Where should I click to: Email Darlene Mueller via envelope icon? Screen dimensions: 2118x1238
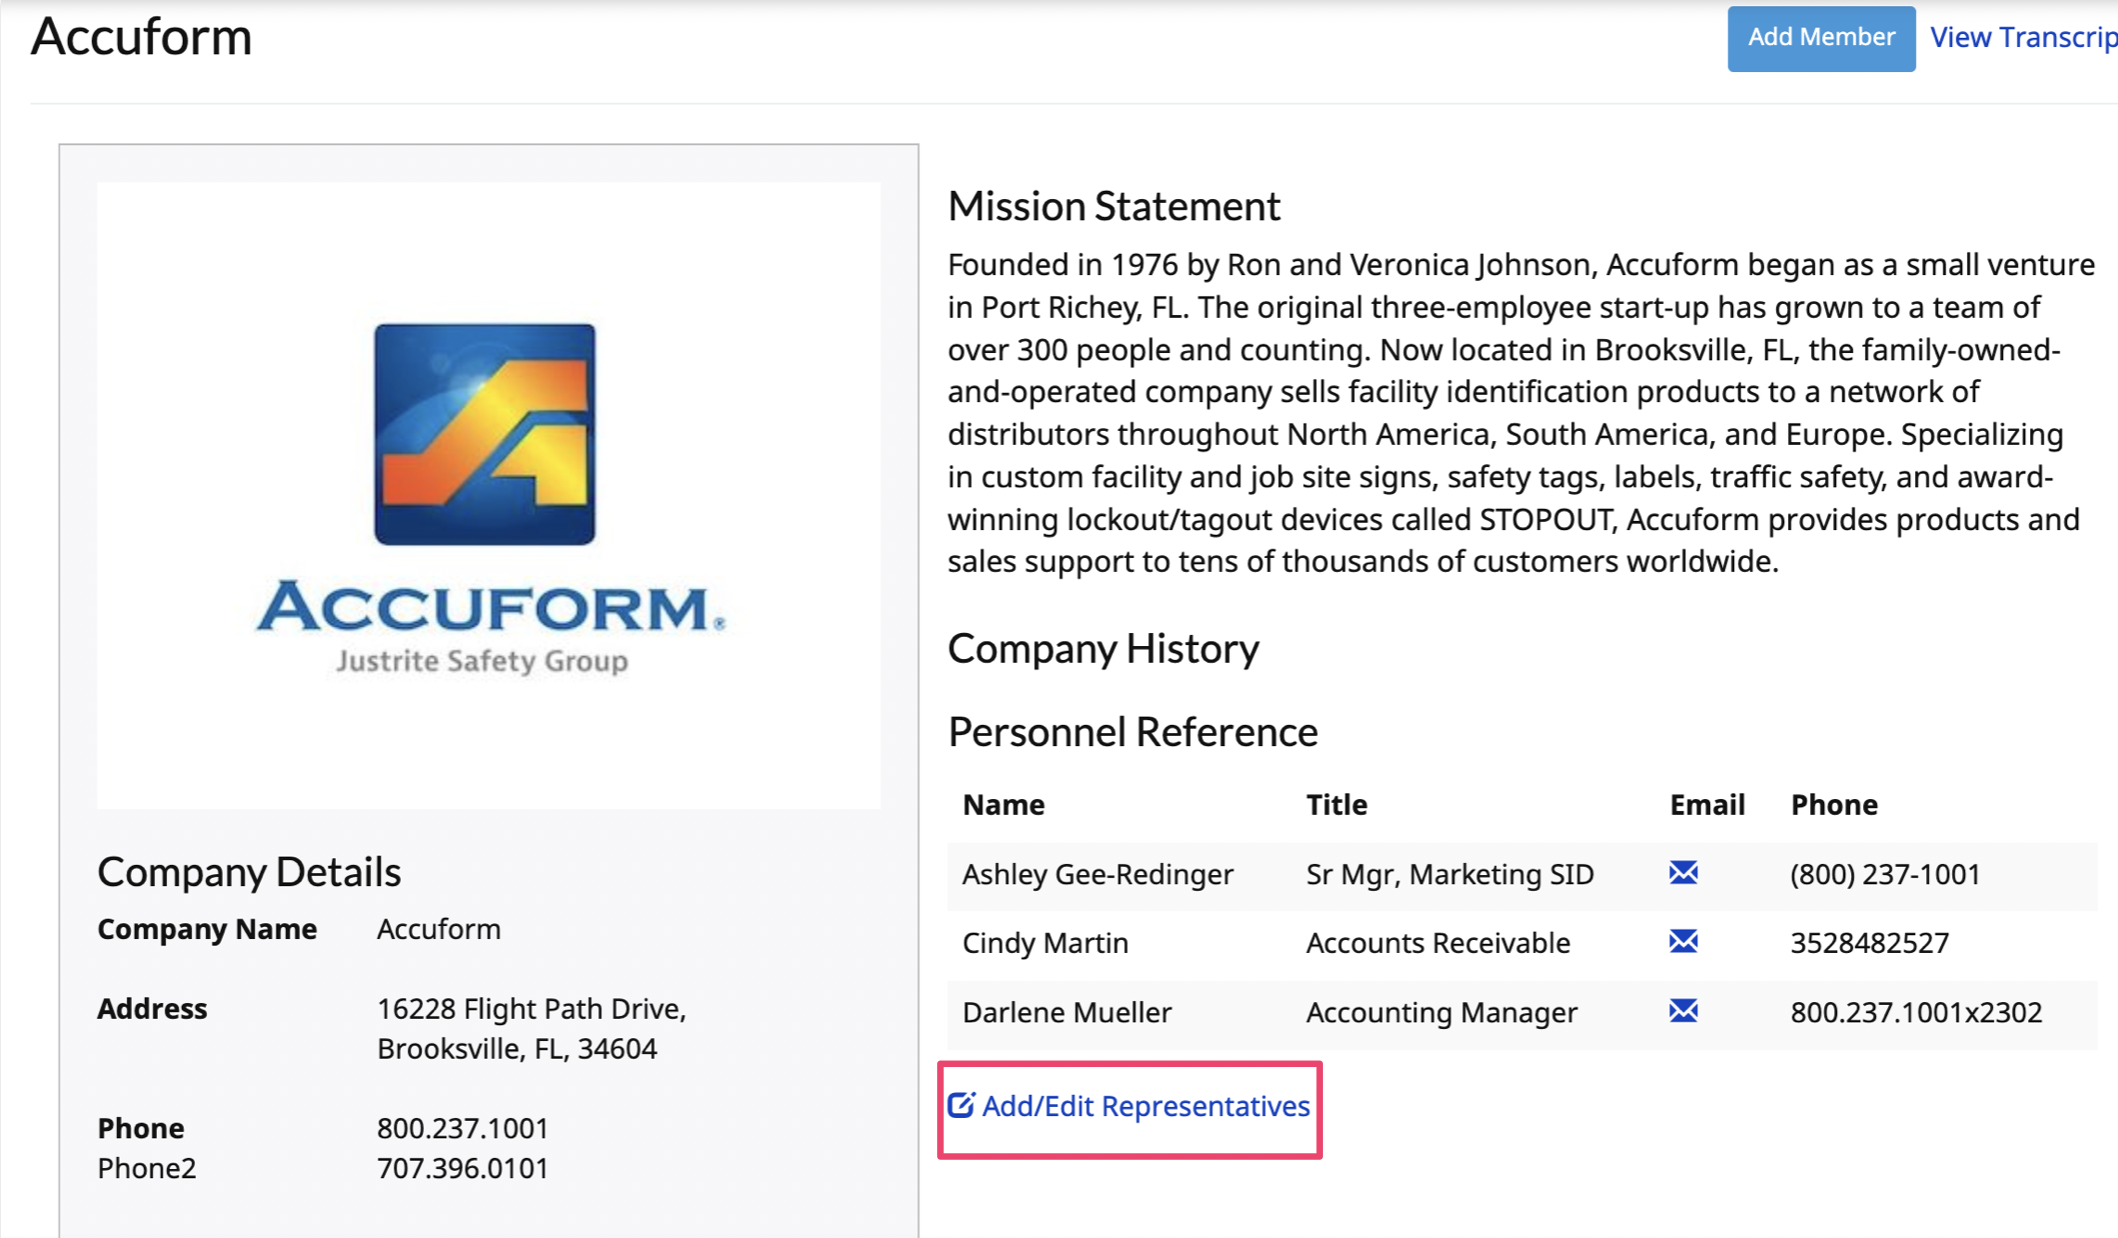click(x=1683, y=1011)
